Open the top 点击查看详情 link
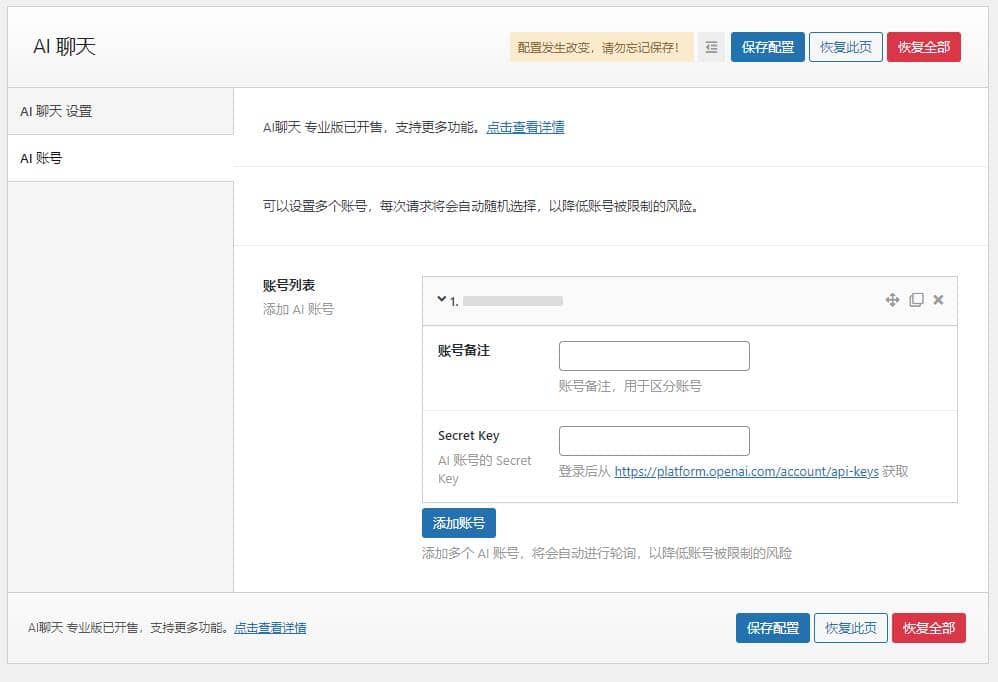 pos(525,127)
